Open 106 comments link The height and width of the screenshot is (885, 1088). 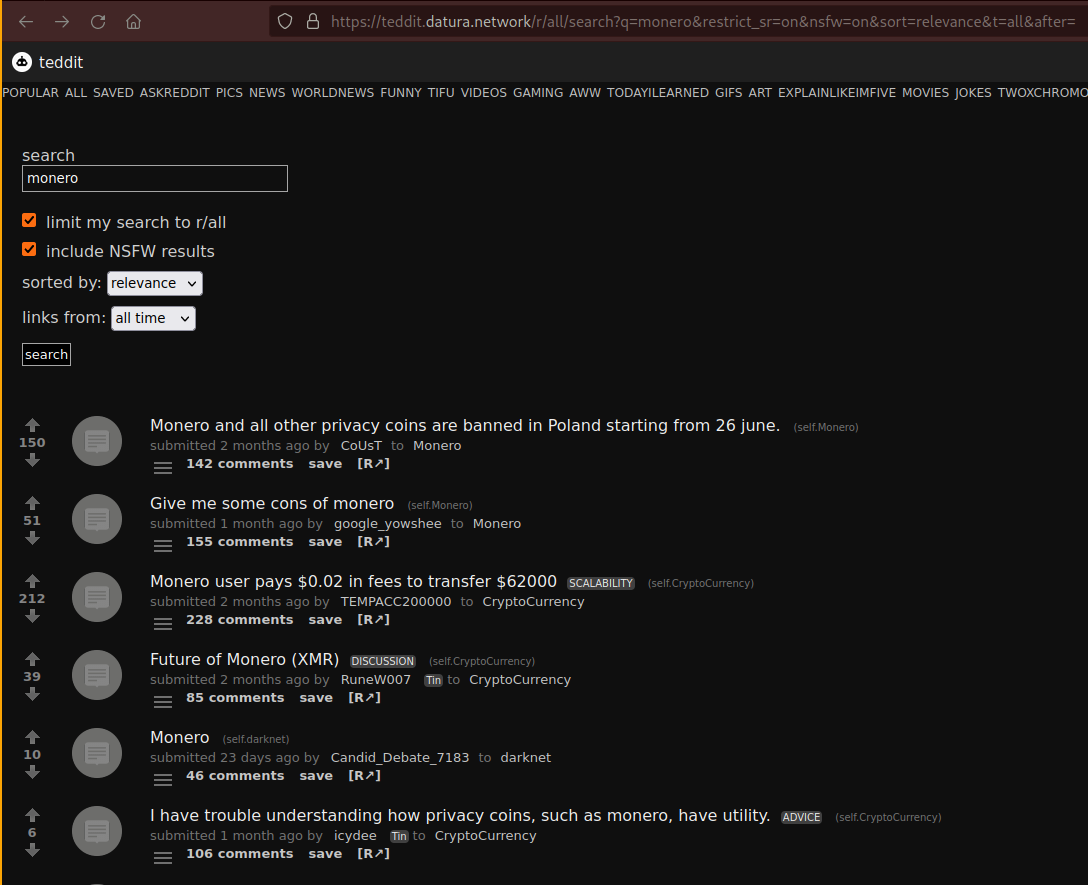click(239, 854)
